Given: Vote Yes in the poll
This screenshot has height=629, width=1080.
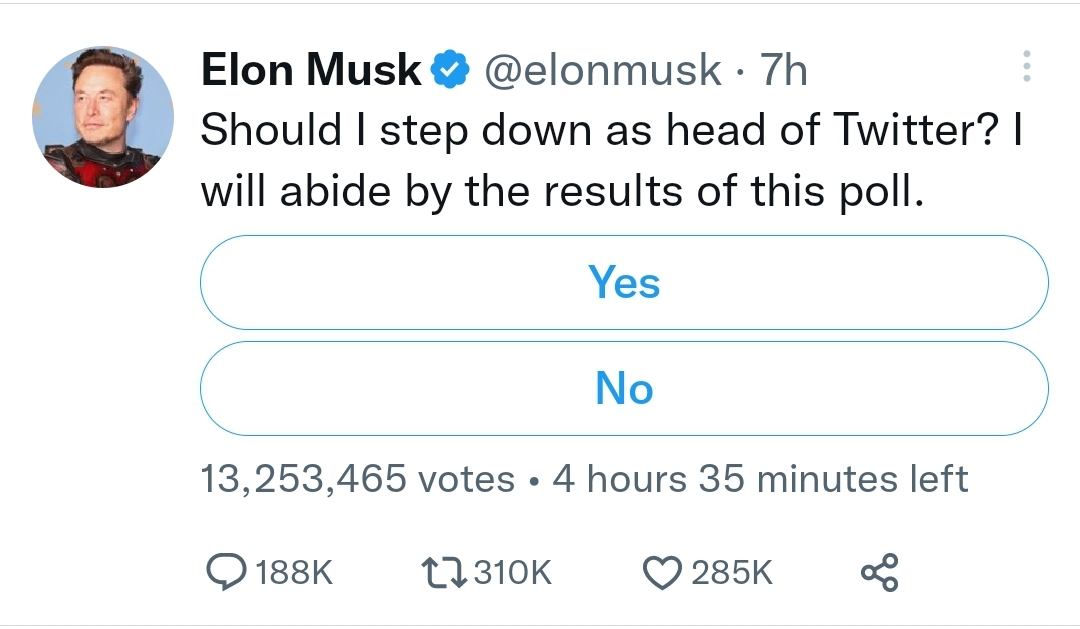Looking at the screenshot, I should click(x=624, y=283).
